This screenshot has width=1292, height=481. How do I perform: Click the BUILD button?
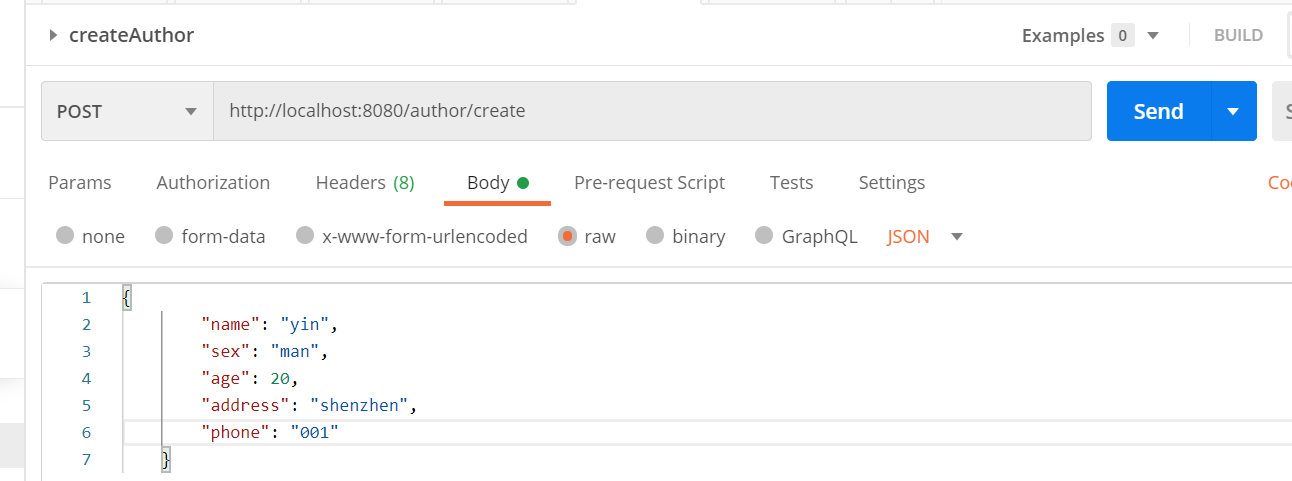[x=1238, y=36]
